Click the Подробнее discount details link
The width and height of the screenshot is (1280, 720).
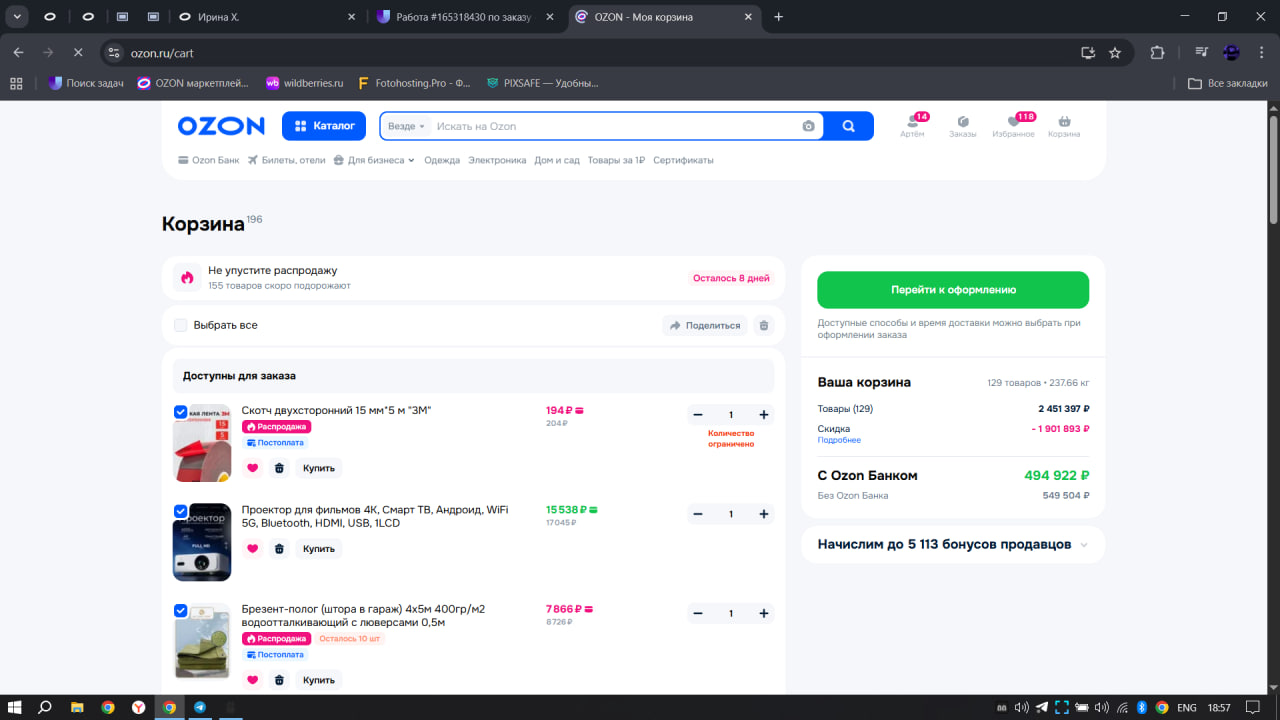(x=838, y=440)
